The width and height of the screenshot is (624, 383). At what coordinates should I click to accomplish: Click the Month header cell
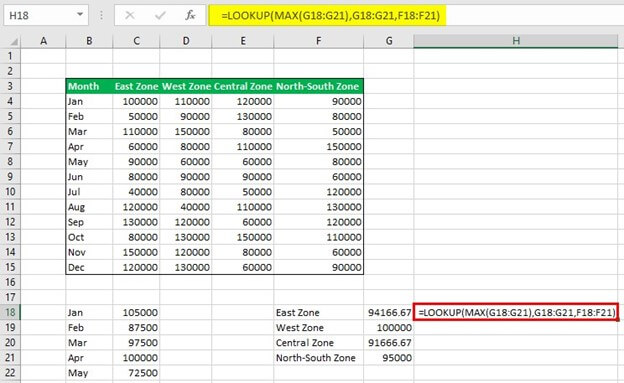pos(89,86)
